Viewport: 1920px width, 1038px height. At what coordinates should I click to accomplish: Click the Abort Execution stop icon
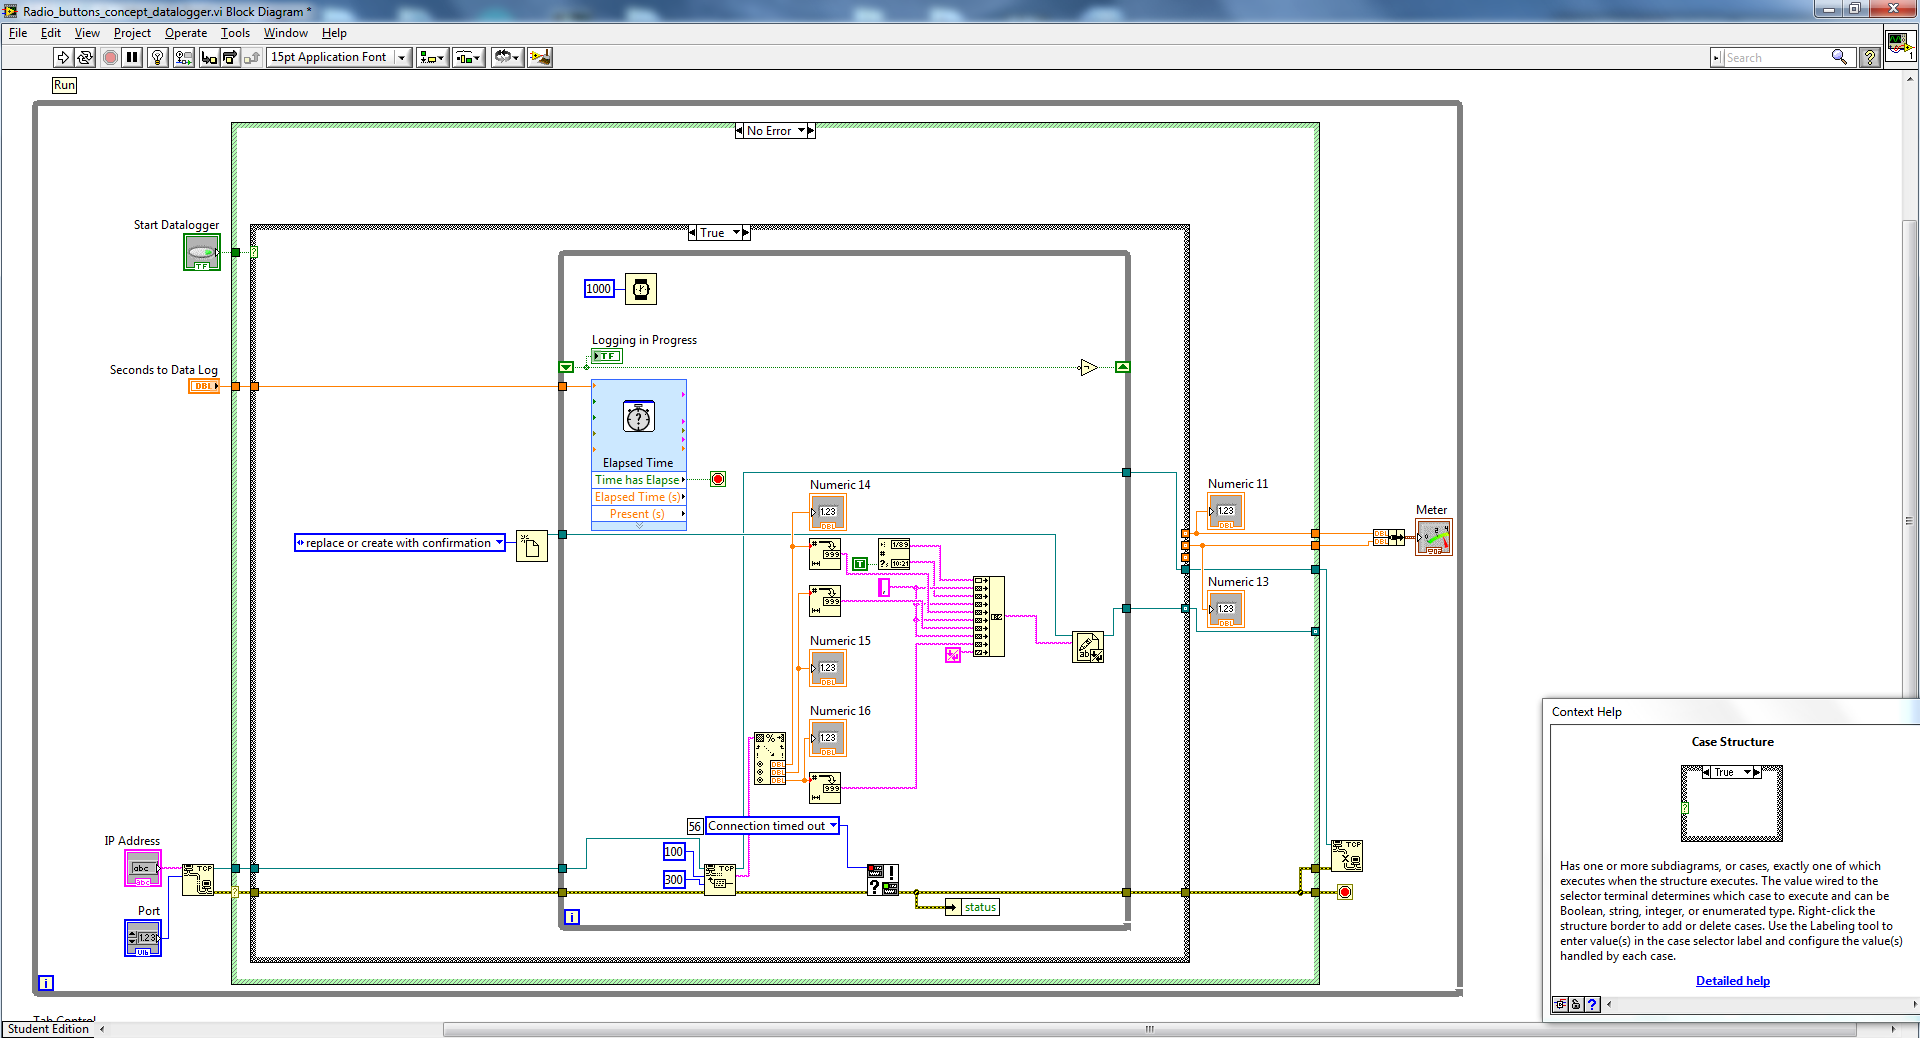pos(110,58)
